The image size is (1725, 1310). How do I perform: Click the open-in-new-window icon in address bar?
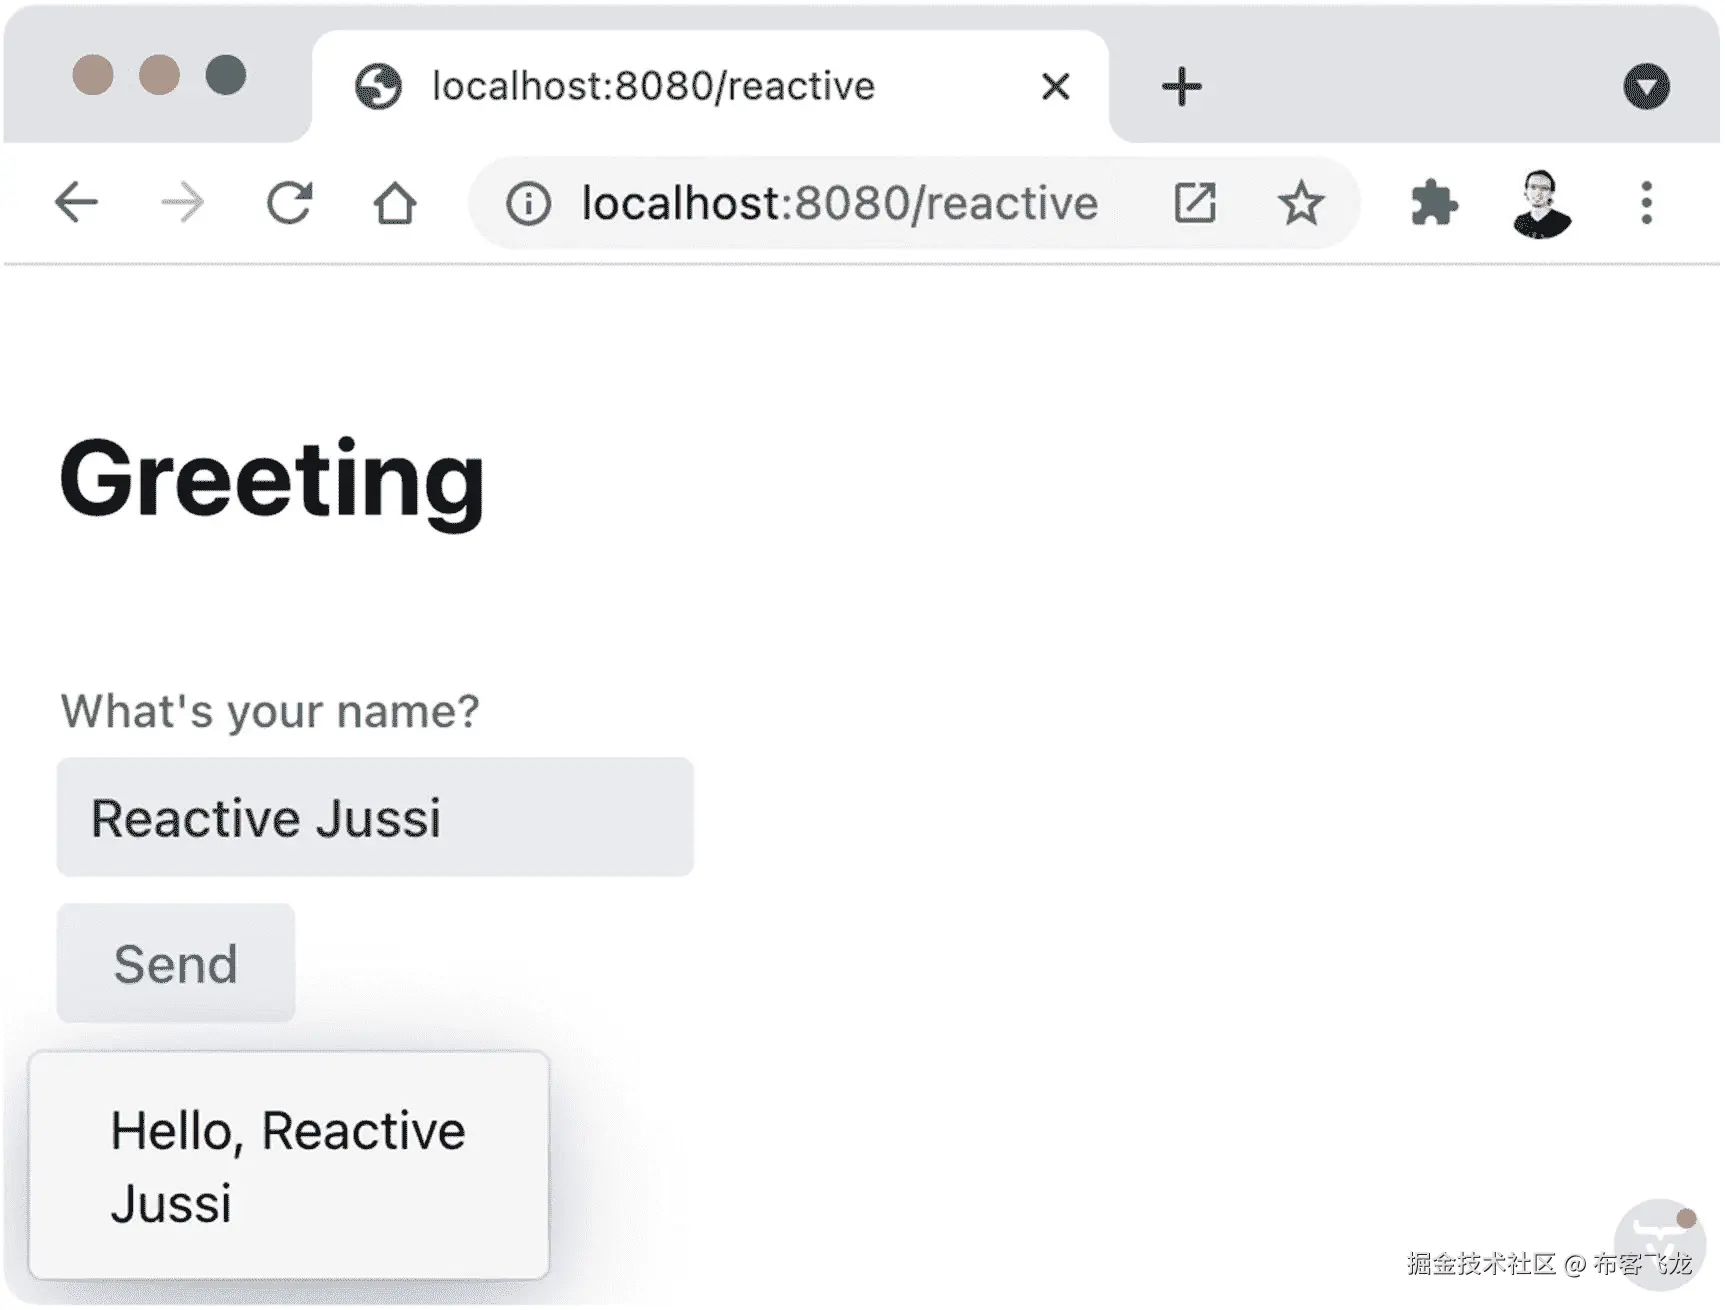pyautogui.click(x=1195, y=203)
